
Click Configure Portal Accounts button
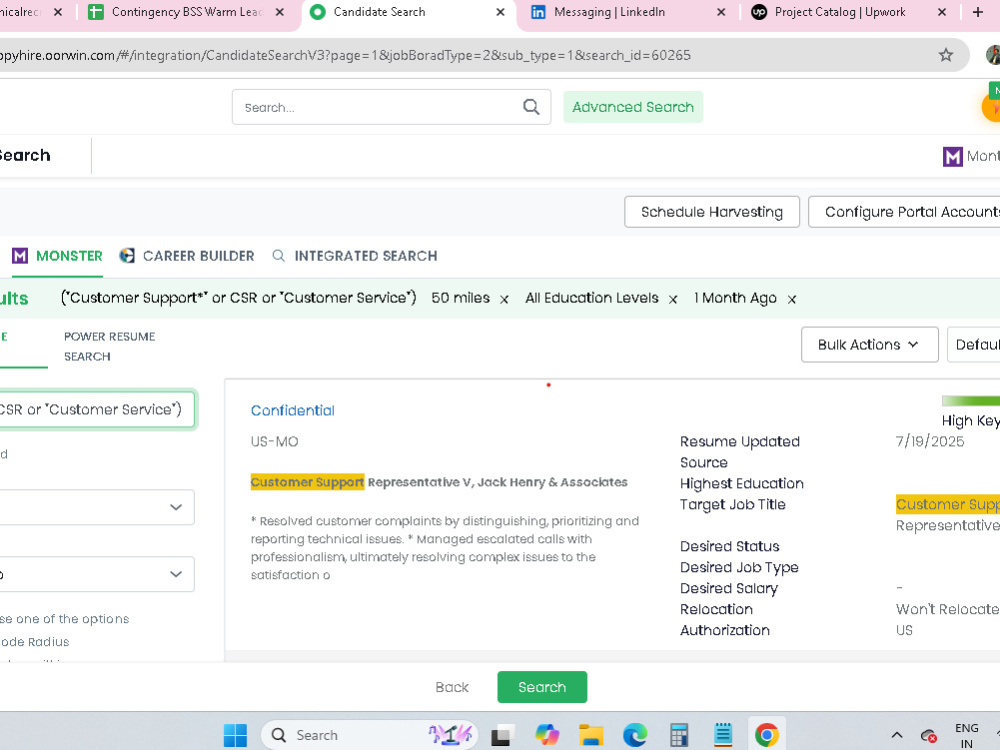904,212
